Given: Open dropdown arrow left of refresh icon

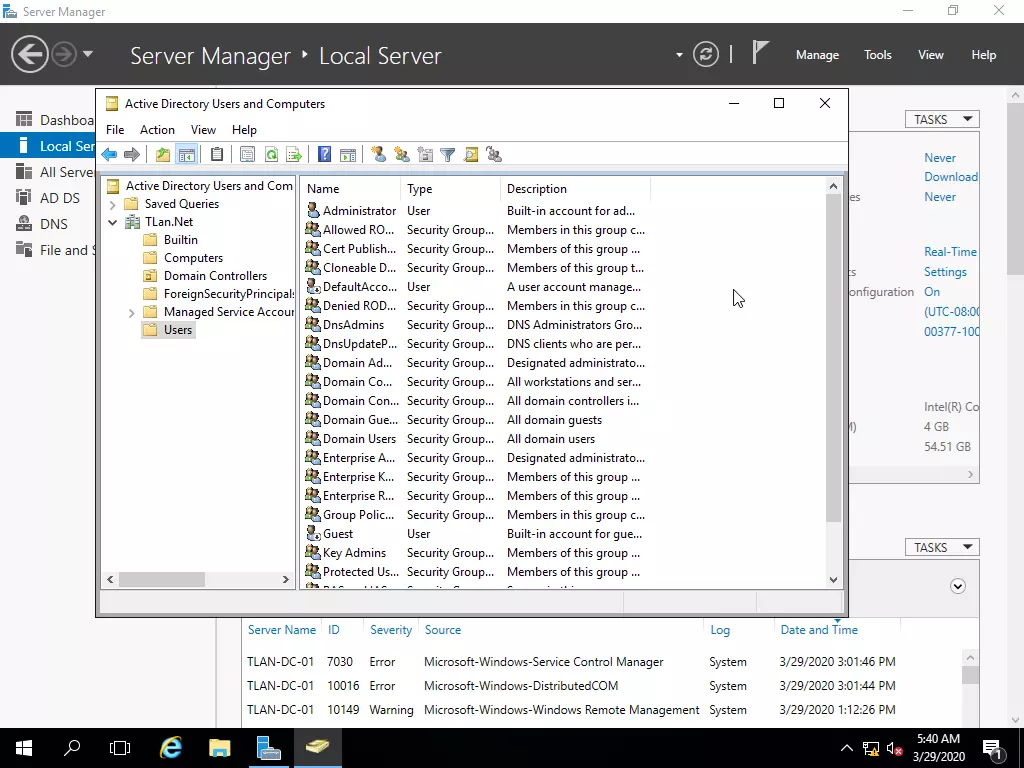Looking at the screenshot, I should click(679, 55).
